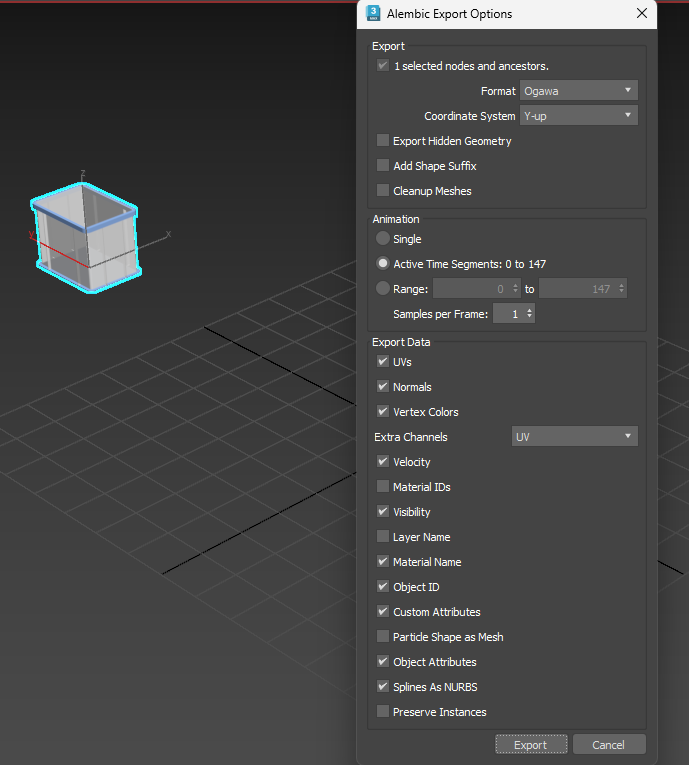This screenshot has width=689, height=765.
Task: Expand the Coordinate System Y-up dropdown
Action: click(578, 116)
